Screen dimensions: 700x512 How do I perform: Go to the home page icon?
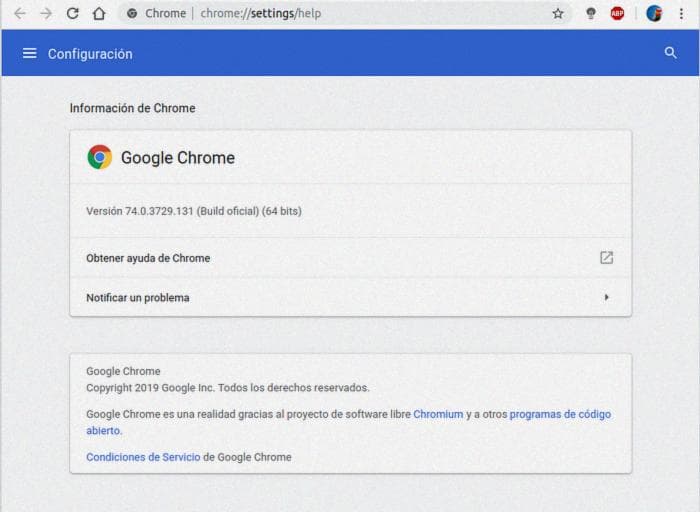(99, 13)
